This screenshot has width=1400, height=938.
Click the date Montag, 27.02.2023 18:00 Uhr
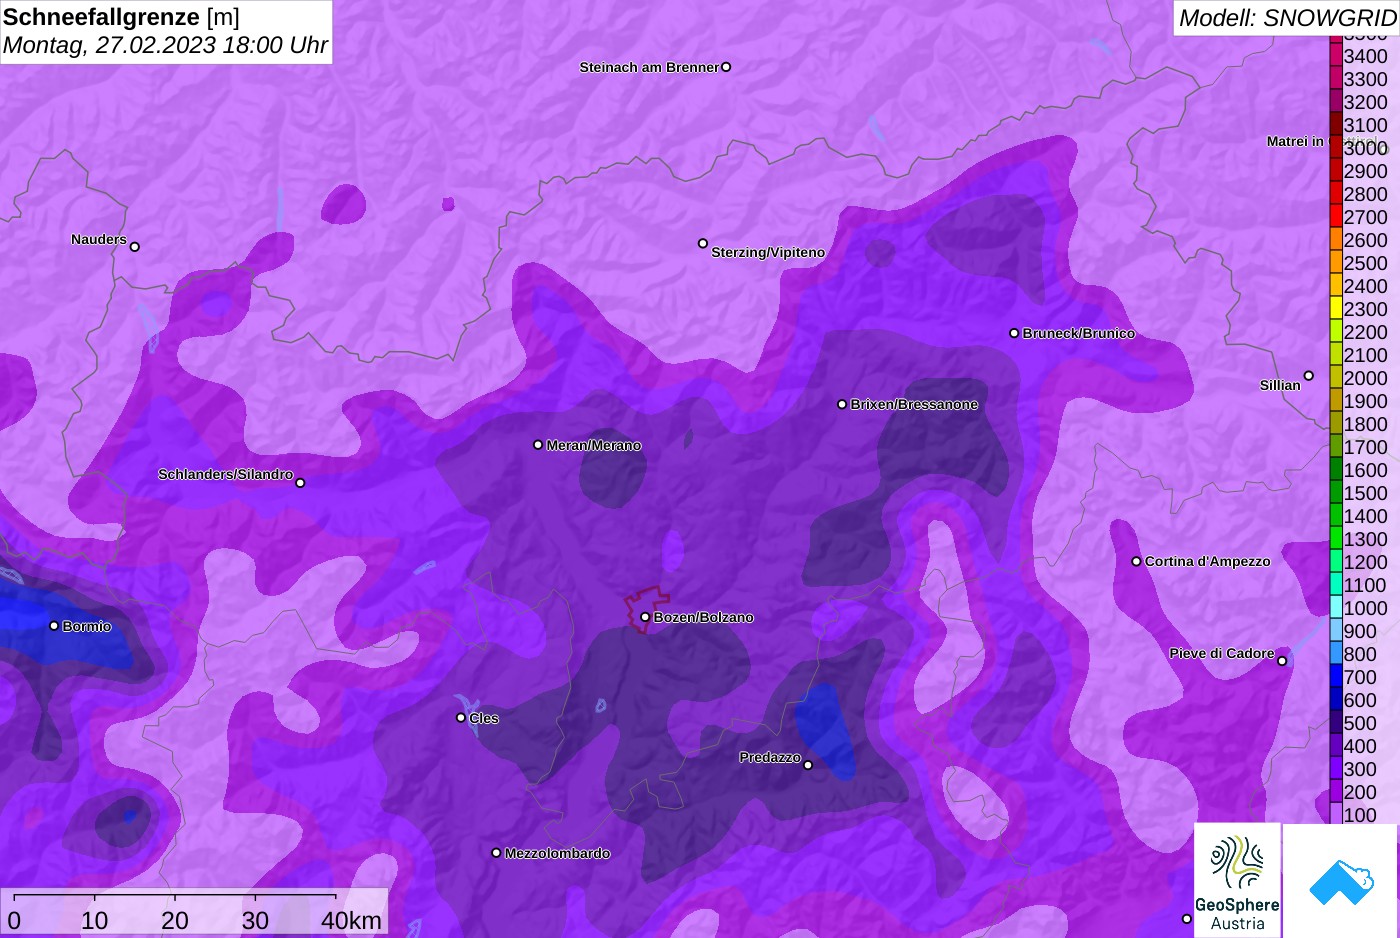[x=165, y=45]
